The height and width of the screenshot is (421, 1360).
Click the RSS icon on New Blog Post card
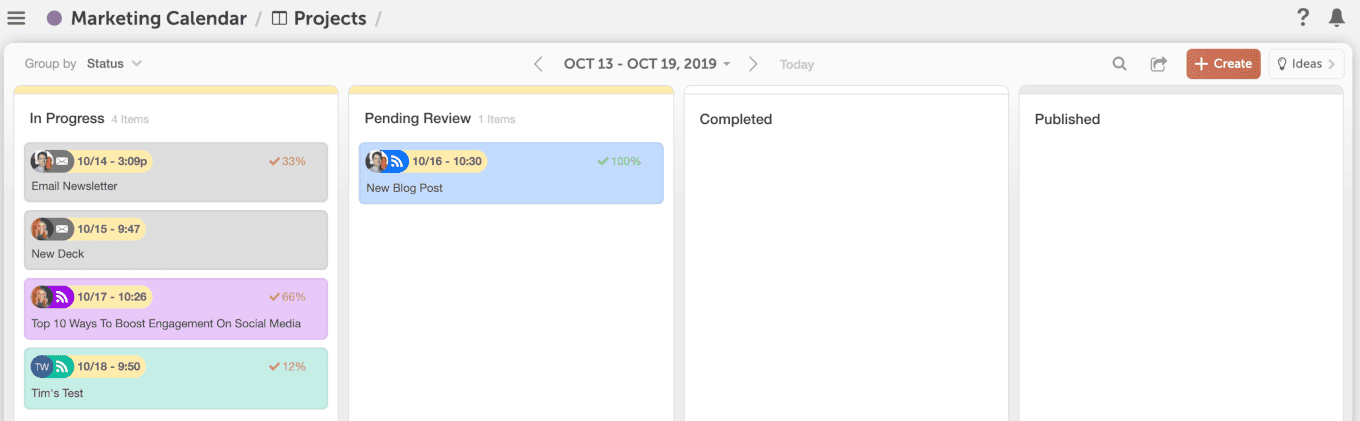click(x=397, y=161)
